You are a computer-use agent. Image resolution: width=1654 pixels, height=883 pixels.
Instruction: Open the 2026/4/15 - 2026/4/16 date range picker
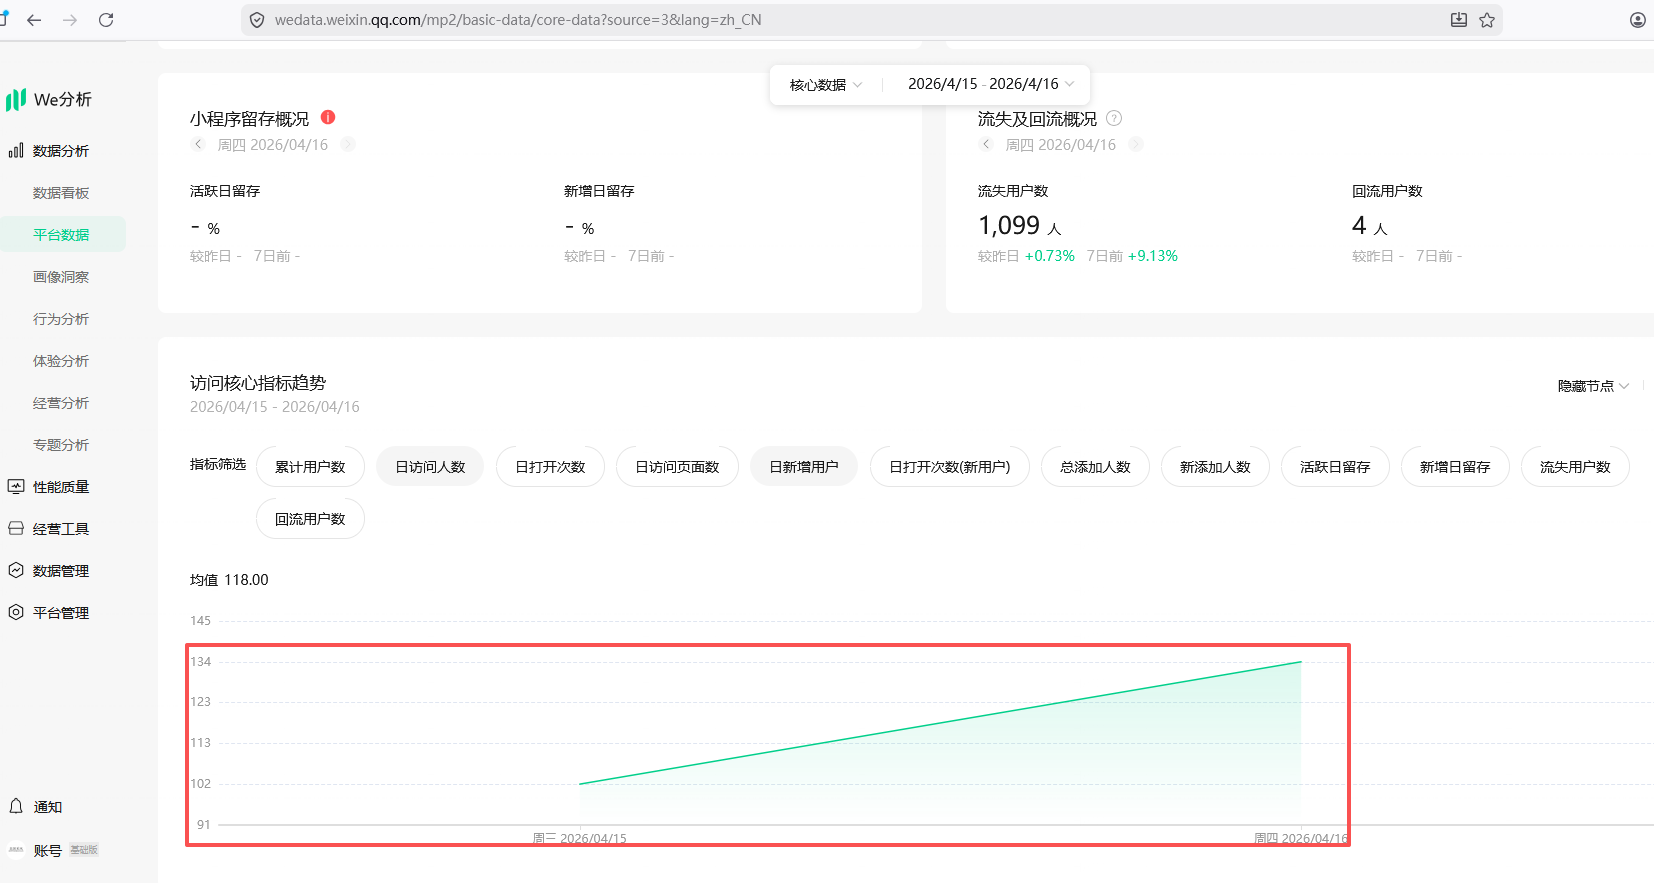click(989, 85)
